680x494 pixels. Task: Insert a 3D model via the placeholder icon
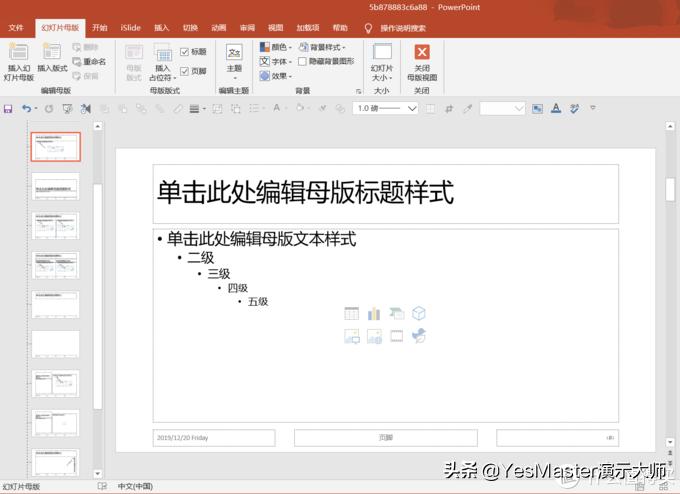419,314
